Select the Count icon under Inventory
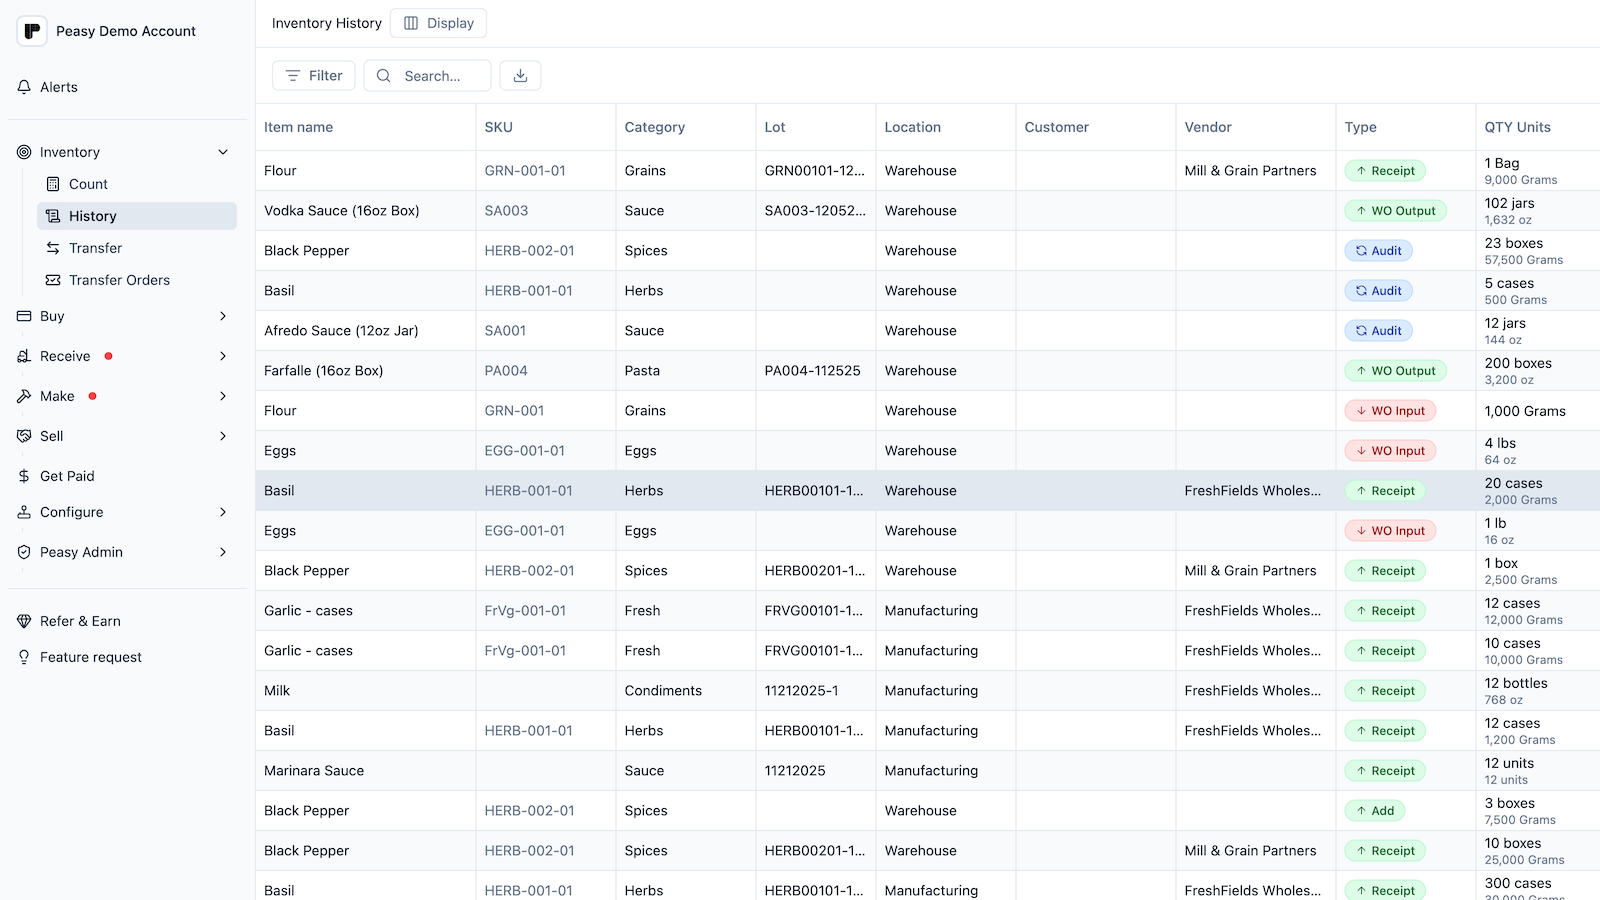Screen dimensions: 1600x900 [52, 184]
